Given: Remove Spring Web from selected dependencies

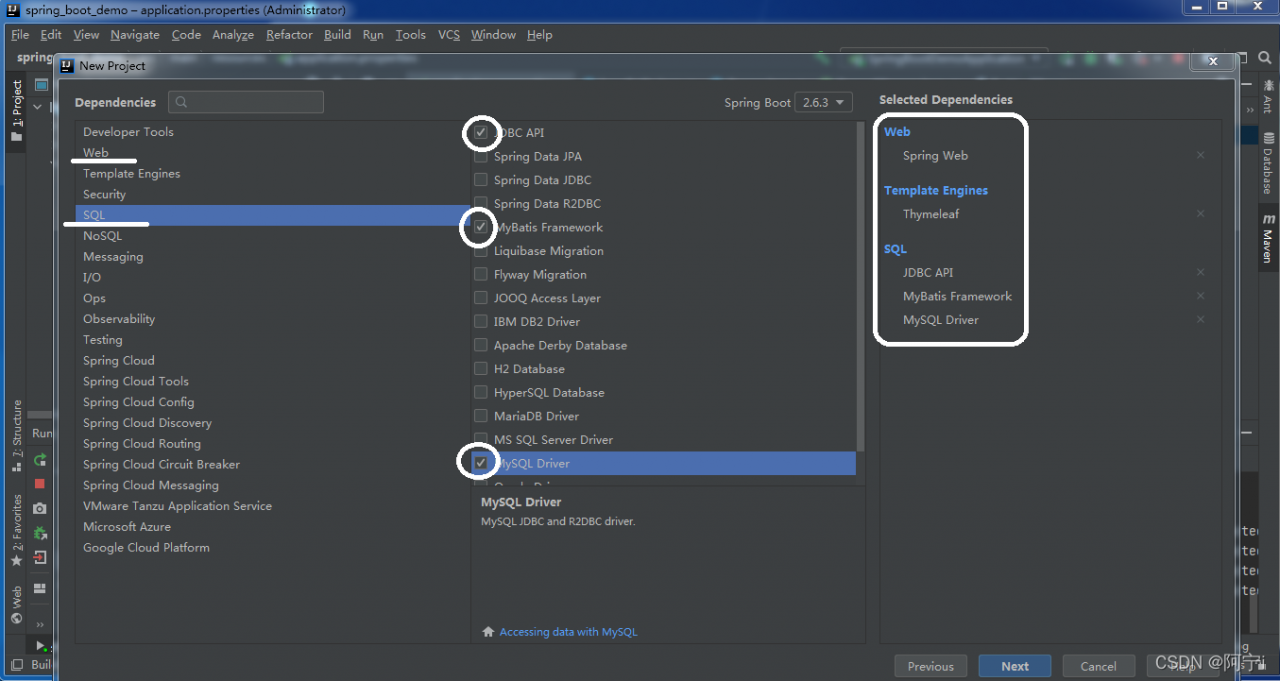Looking at the screenshot, I should [1201, 156].
